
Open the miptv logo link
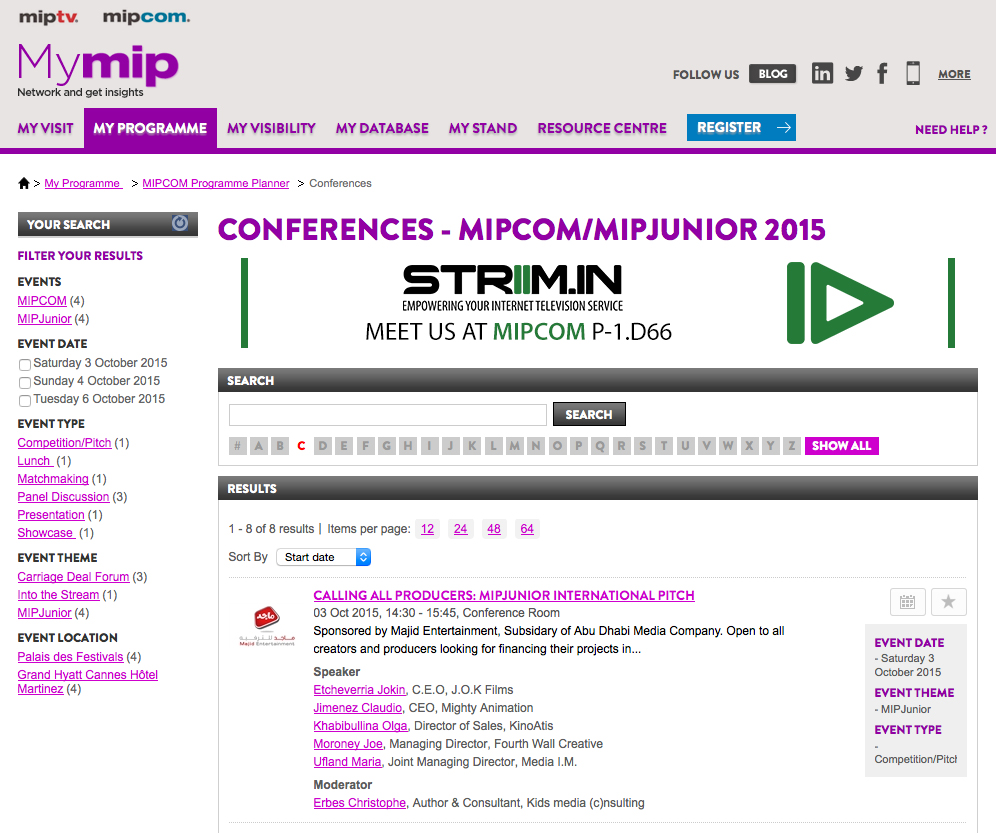48,17
